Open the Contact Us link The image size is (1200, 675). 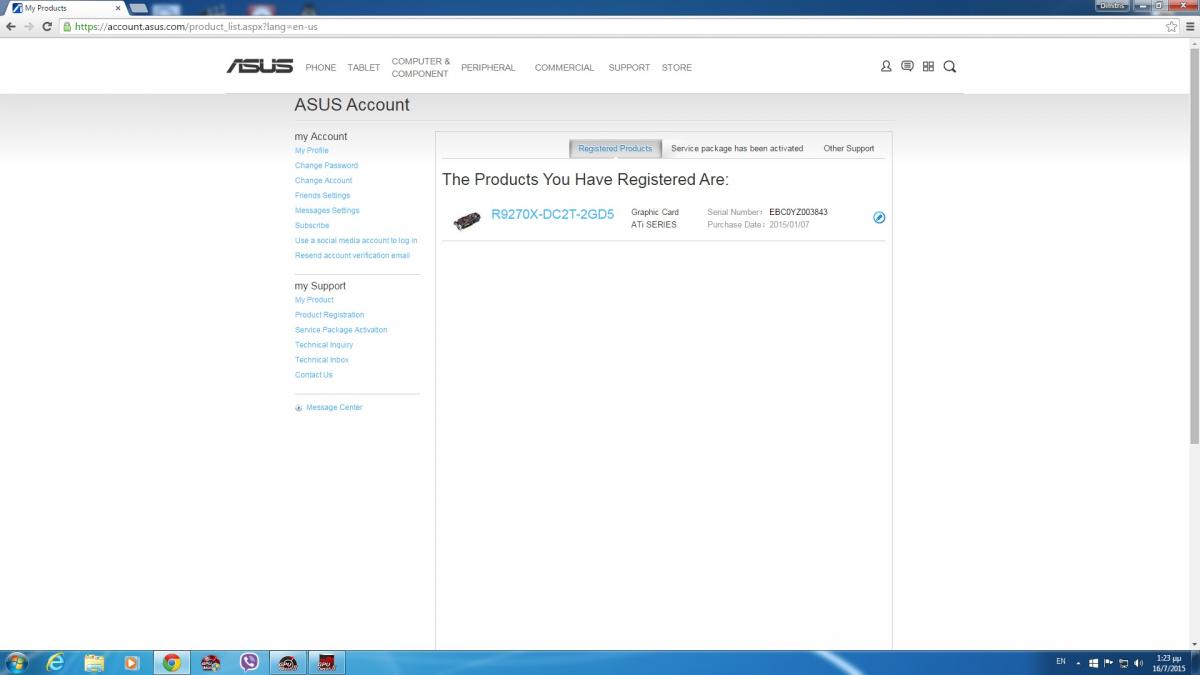[x=314, y=375]
